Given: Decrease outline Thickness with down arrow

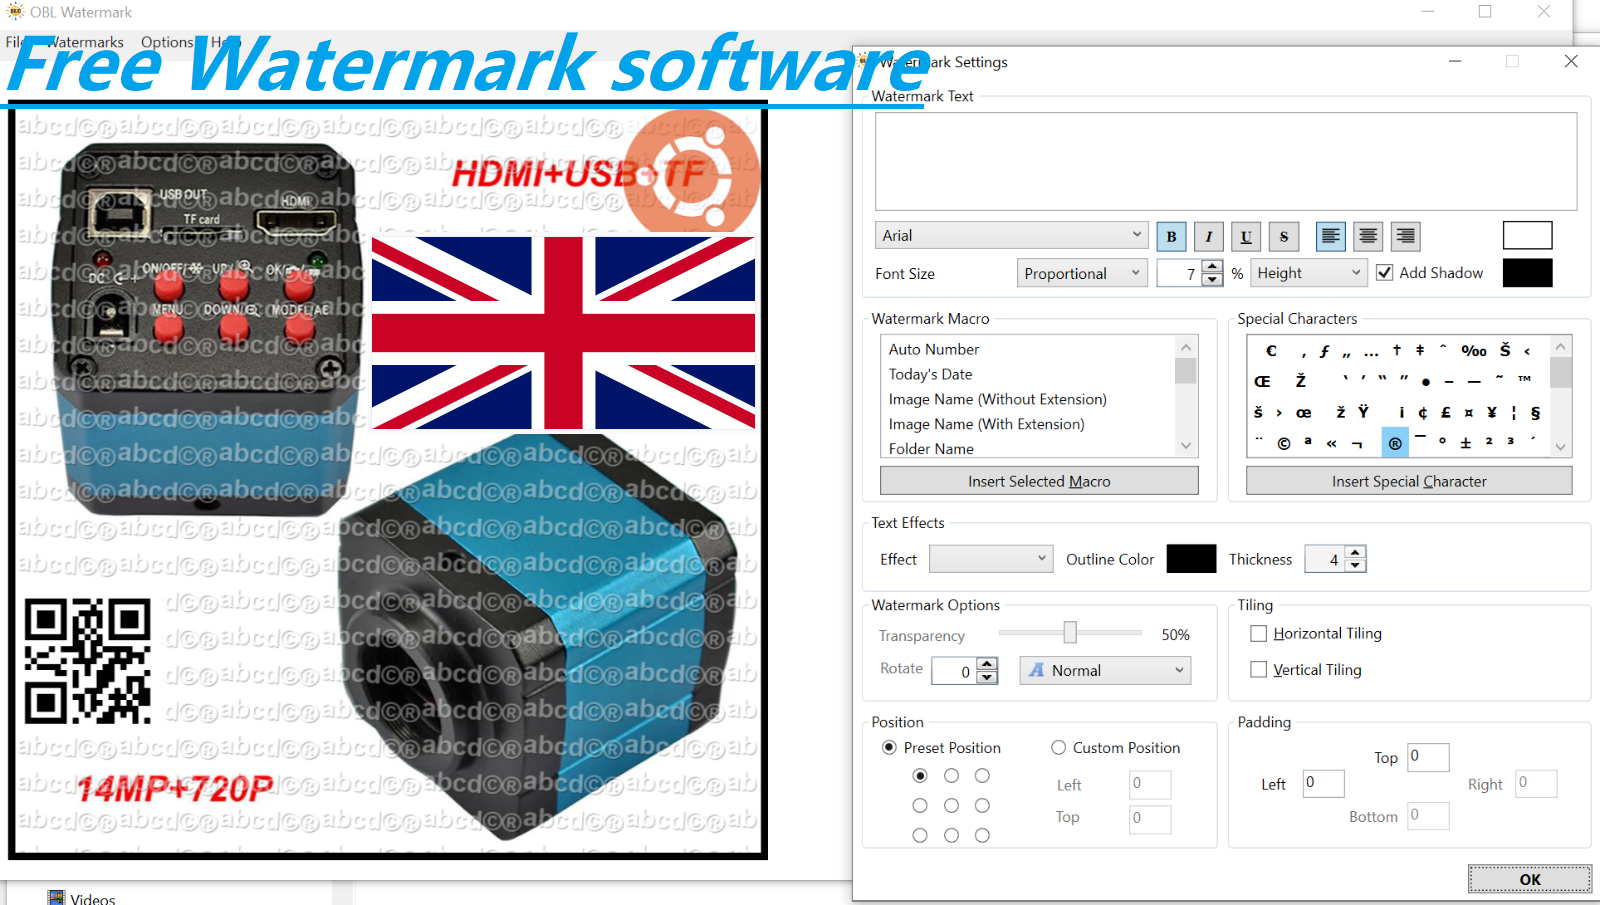Looking at the screenshot, I should 1355,566.
